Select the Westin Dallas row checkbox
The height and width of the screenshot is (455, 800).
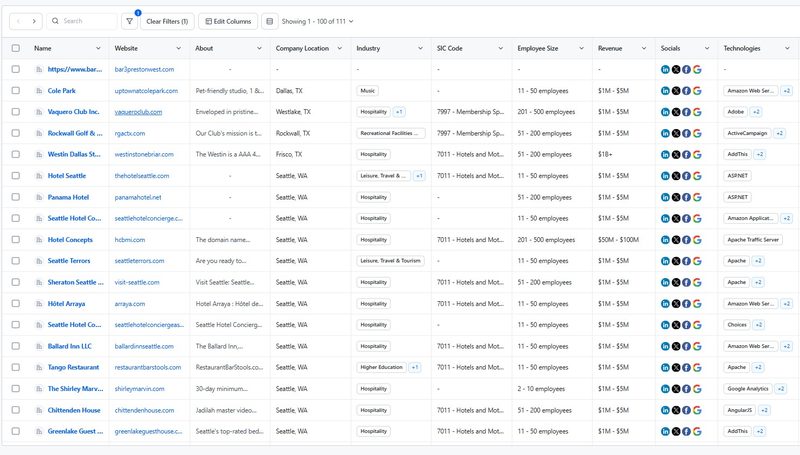click(x=16, y=154)
